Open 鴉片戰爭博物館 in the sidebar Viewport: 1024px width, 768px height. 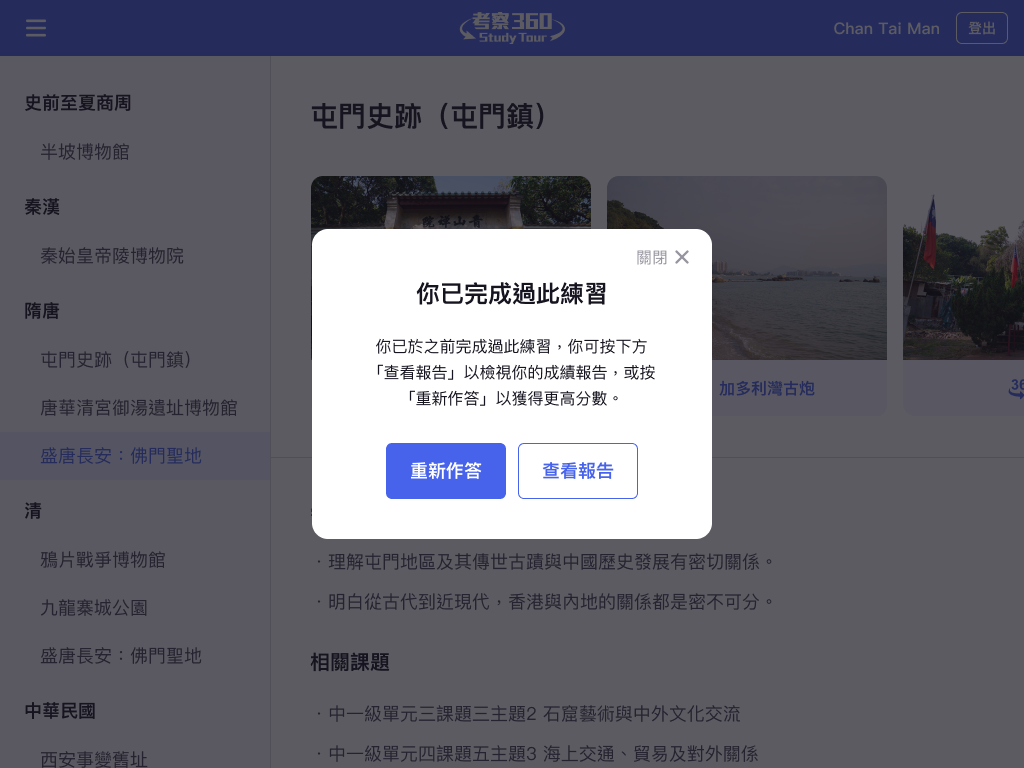pos(103,560)
